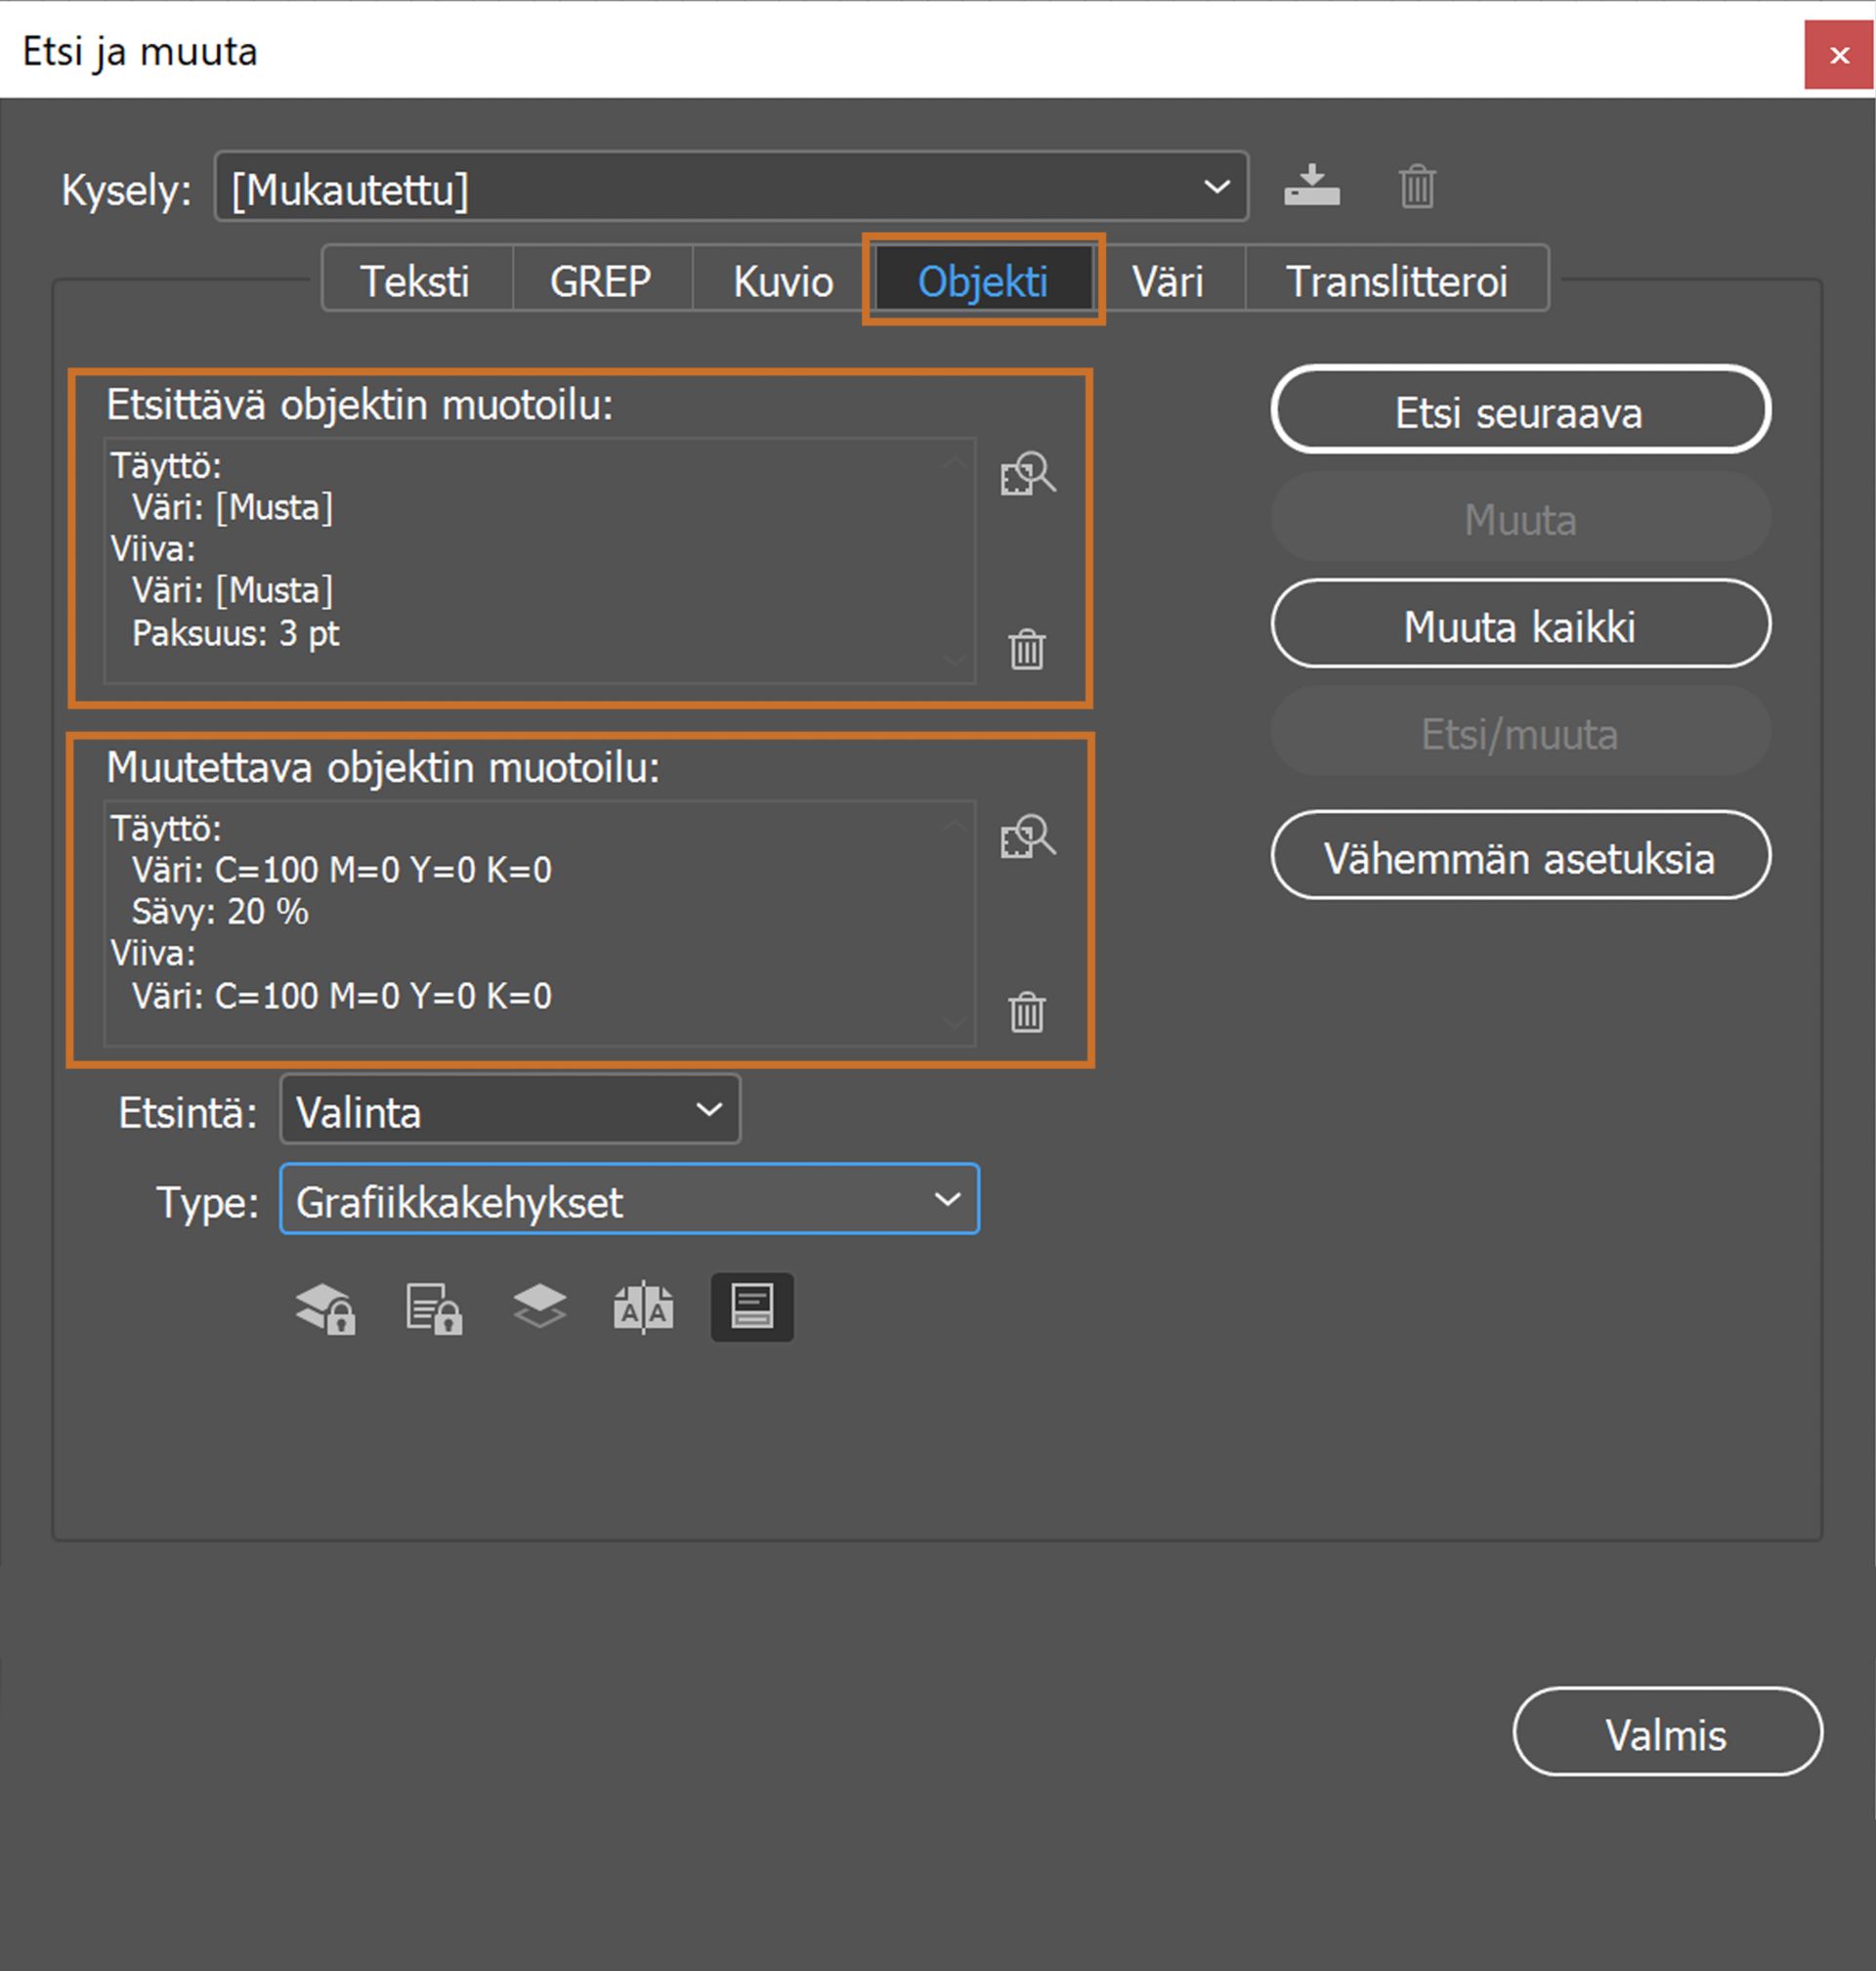The image size is (1876, 1971).
Task: Toggle include footnotes icon
Action: click(751, 1307)
